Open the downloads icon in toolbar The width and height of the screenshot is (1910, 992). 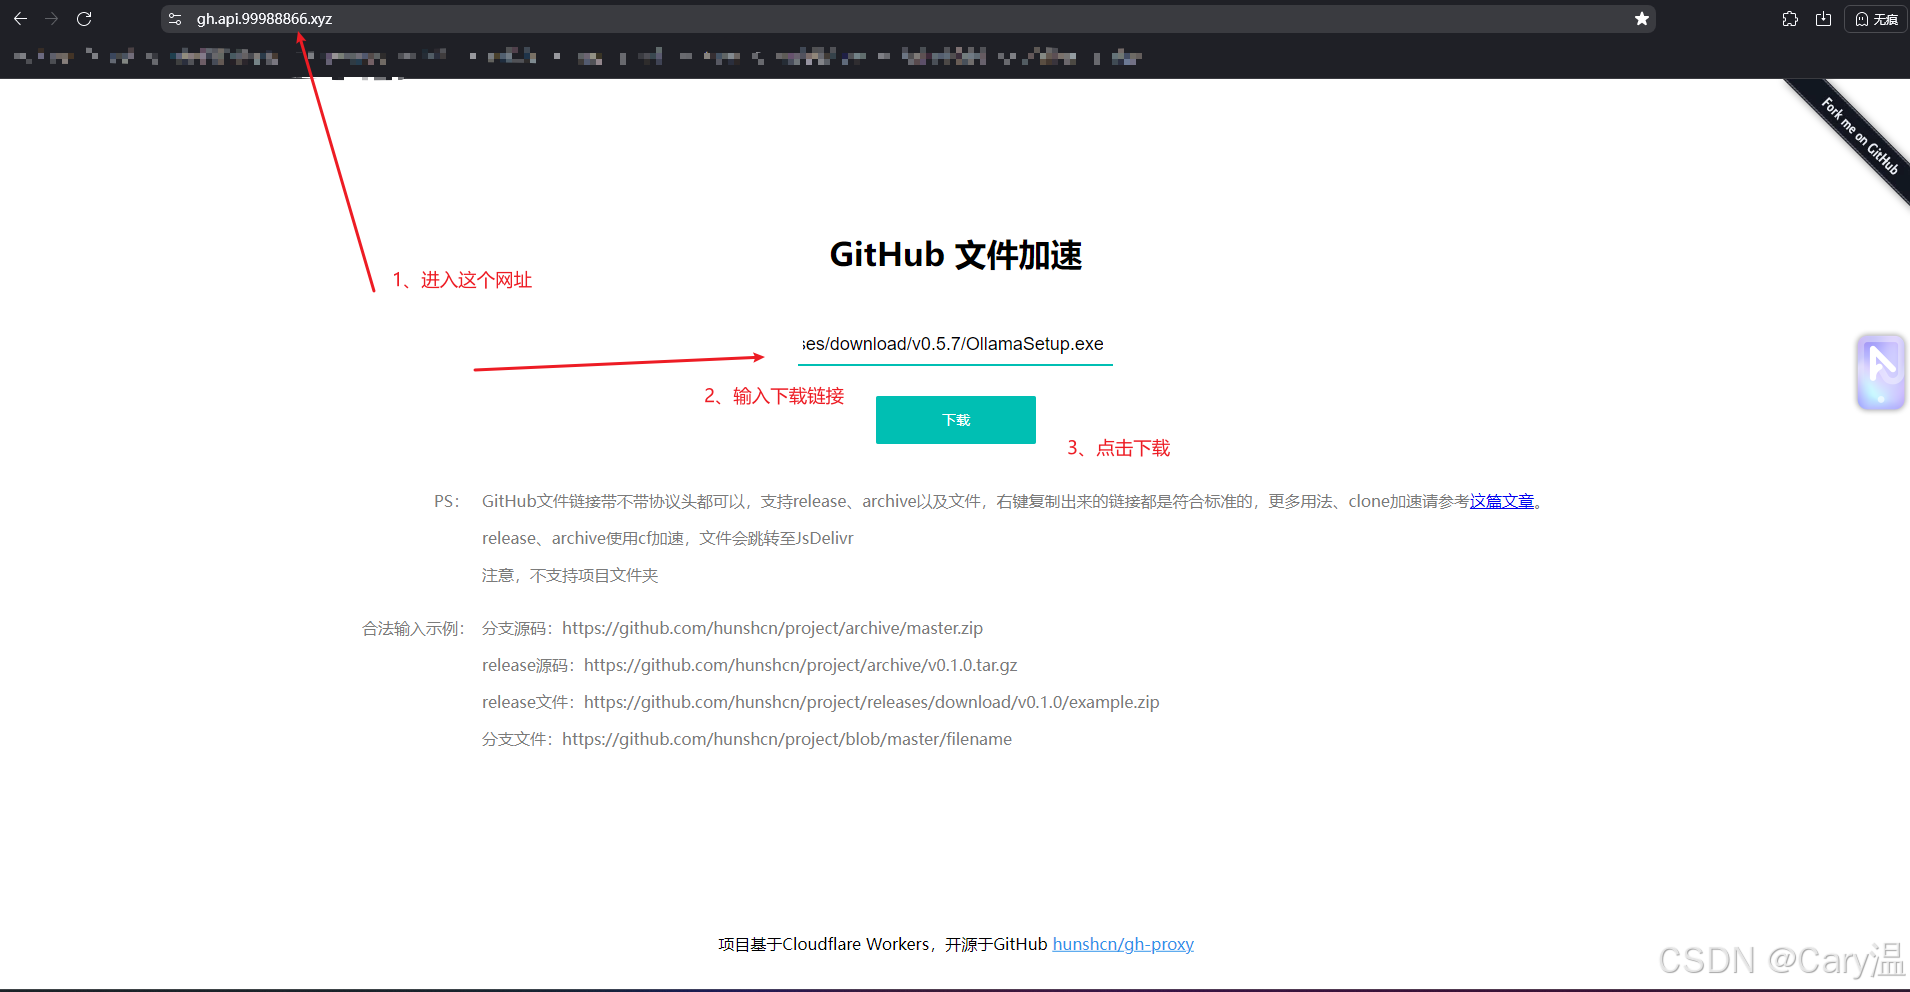click(x=1823, y=19)
